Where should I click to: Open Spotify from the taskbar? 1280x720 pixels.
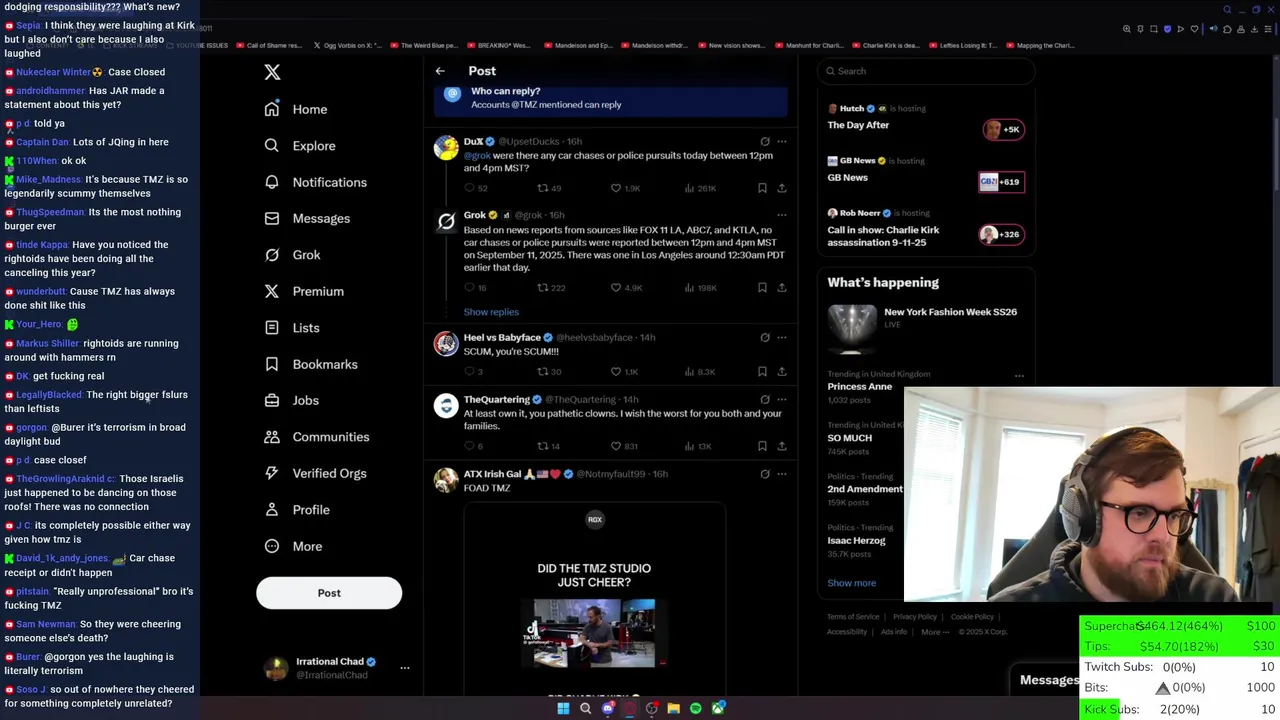pos(696,708)
